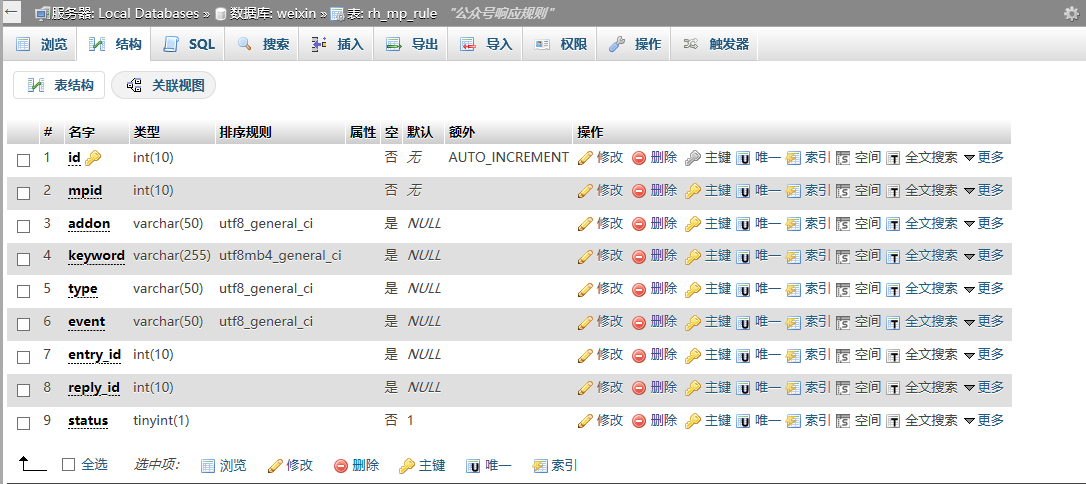
Task: Expand 更多 dropdown for reply_id row
Action: tap(984, 387)
